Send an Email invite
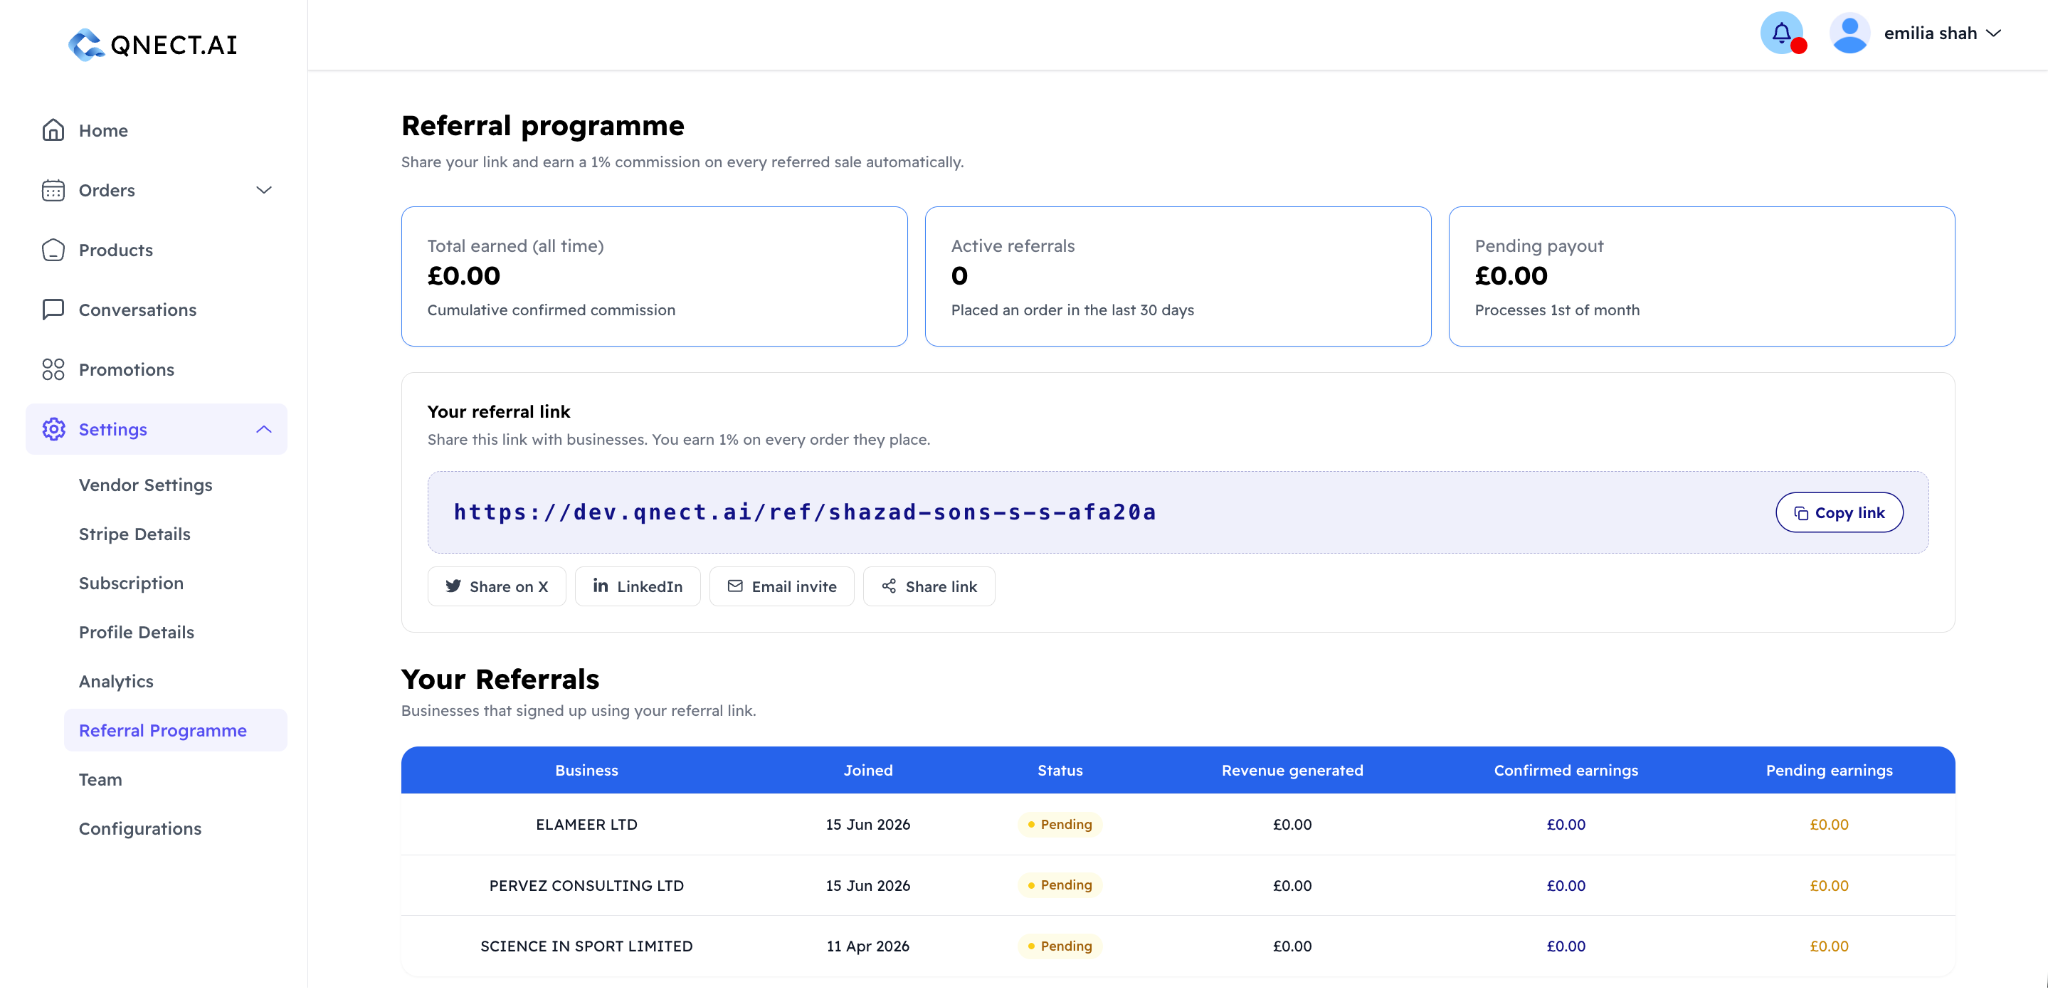Screen dimensions: 2048x988 782,586
